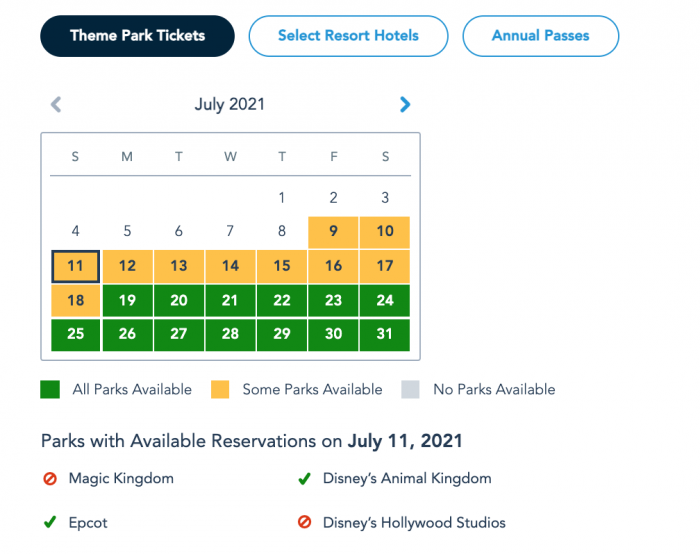Choose July 25 on the calendar

click(x=75, y=334)
